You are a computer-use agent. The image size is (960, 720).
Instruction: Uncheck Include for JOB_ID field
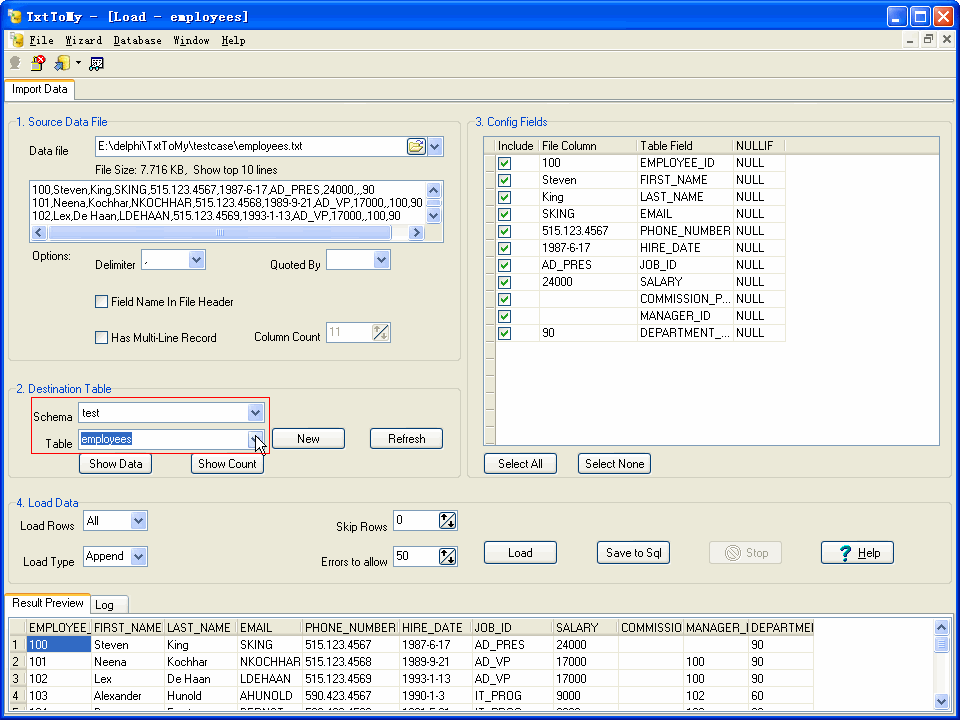[x=504, y=265]
